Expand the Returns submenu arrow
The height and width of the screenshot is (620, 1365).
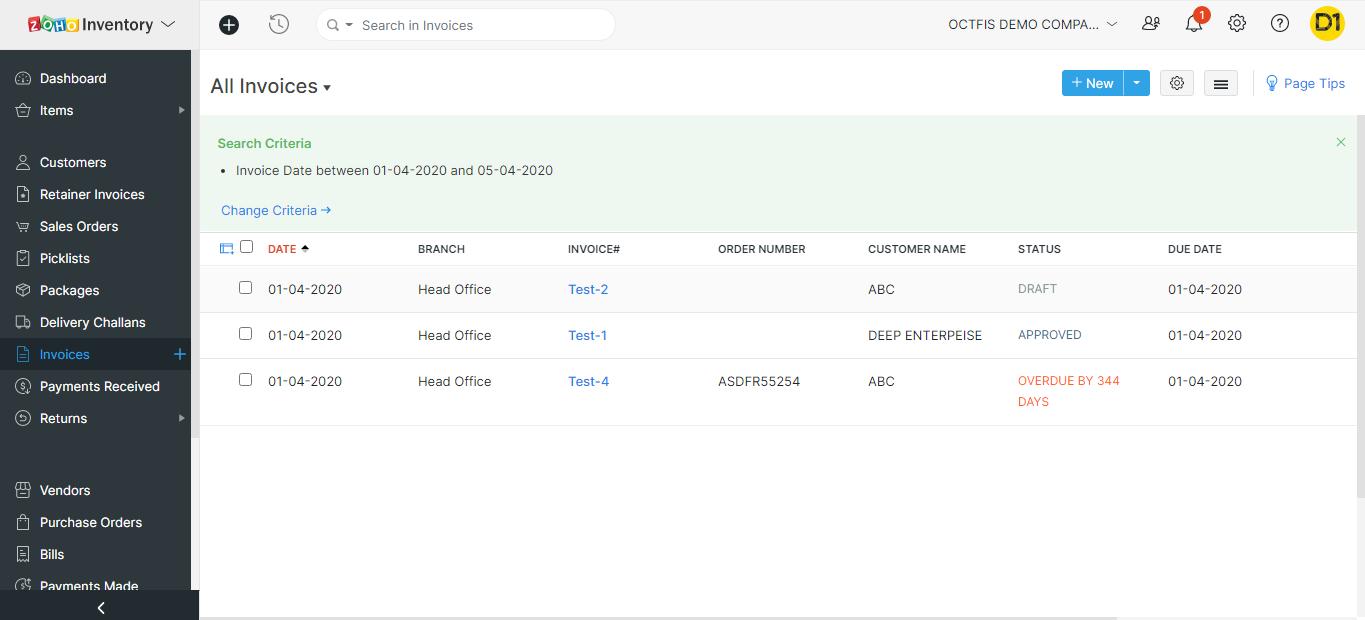coord(182,418)
